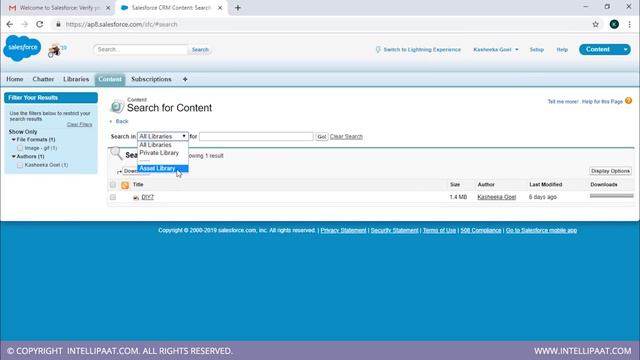Open the Home tab

coord(15,79)
